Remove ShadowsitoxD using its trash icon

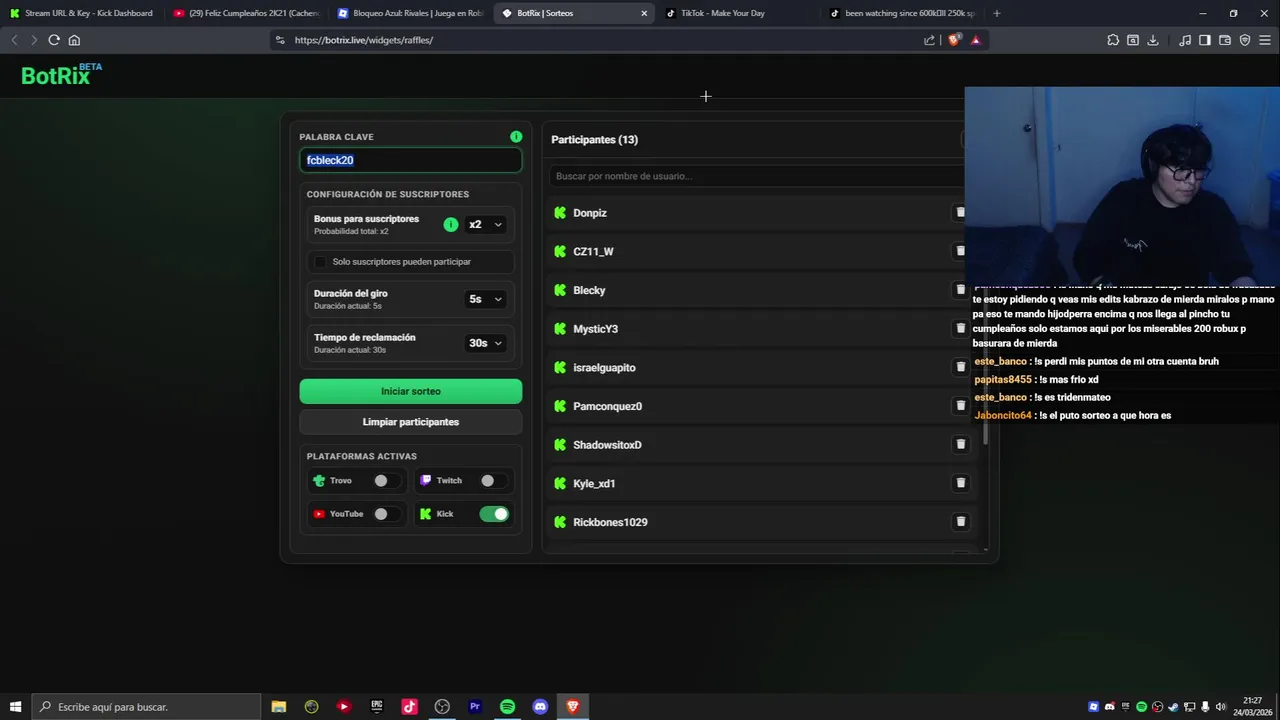pyautogui.click(x=960, y=444)
